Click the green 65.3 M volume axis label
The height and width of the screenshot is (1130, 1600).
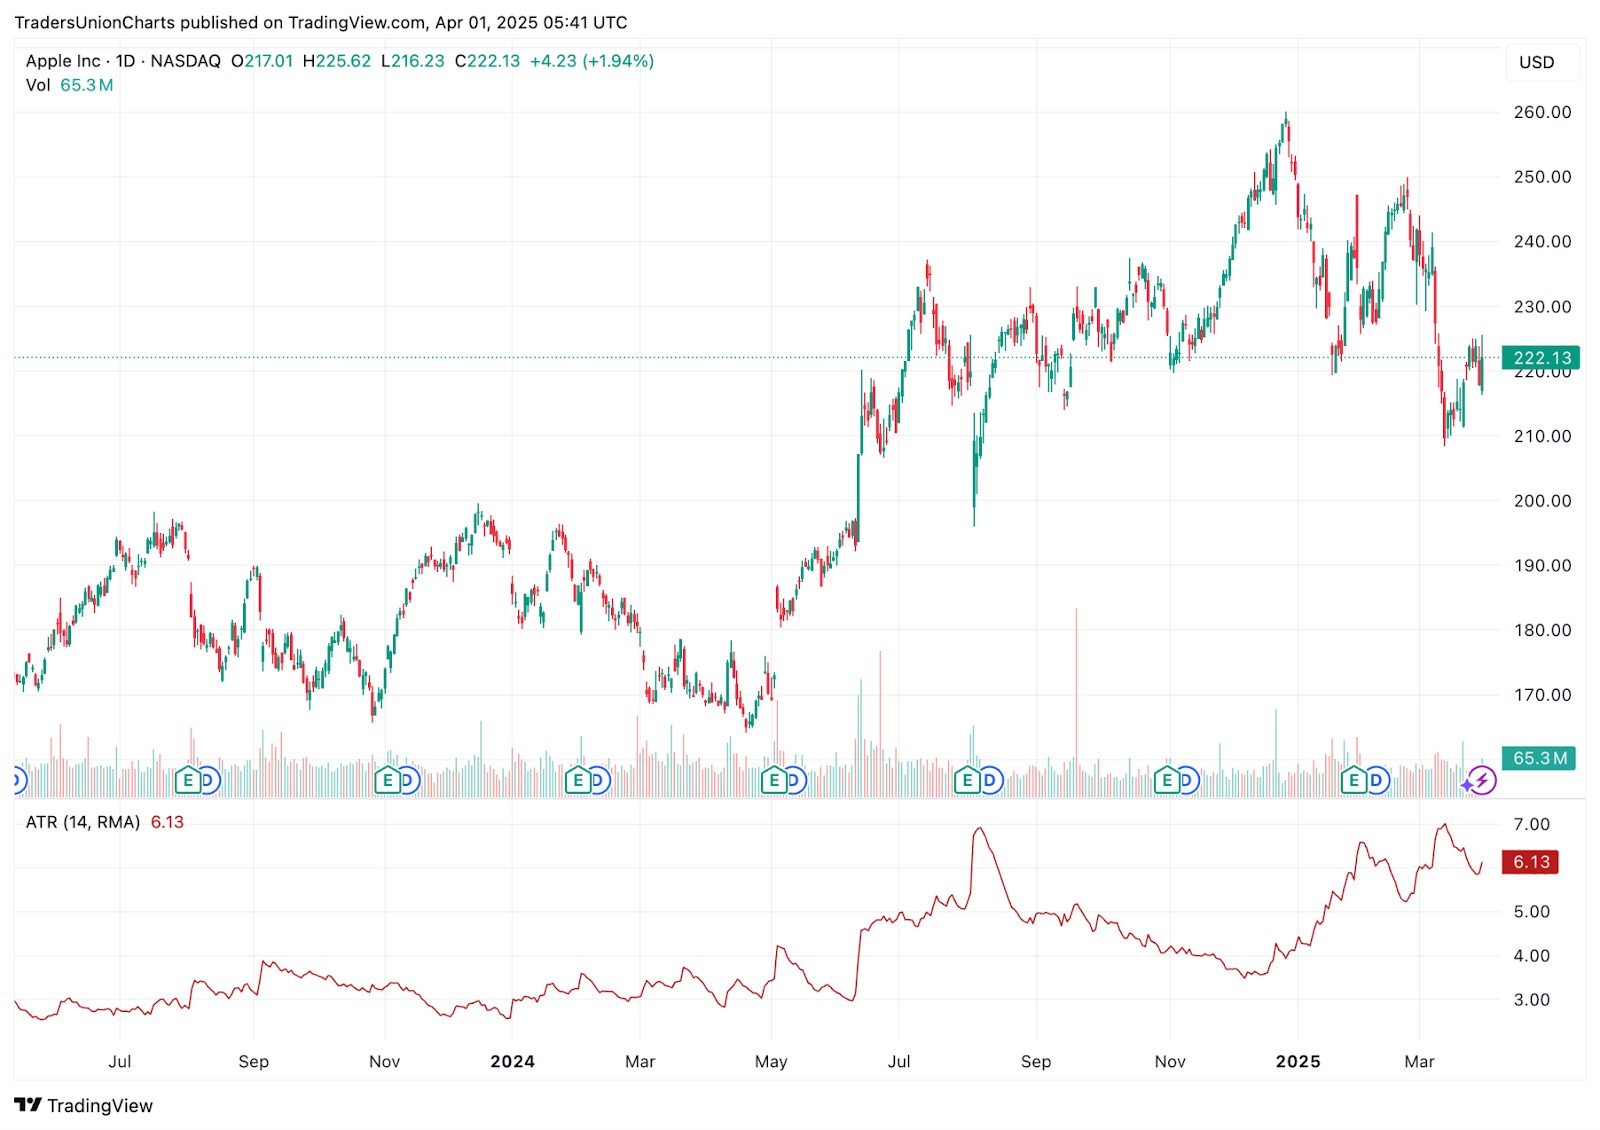pos(1539,758)
